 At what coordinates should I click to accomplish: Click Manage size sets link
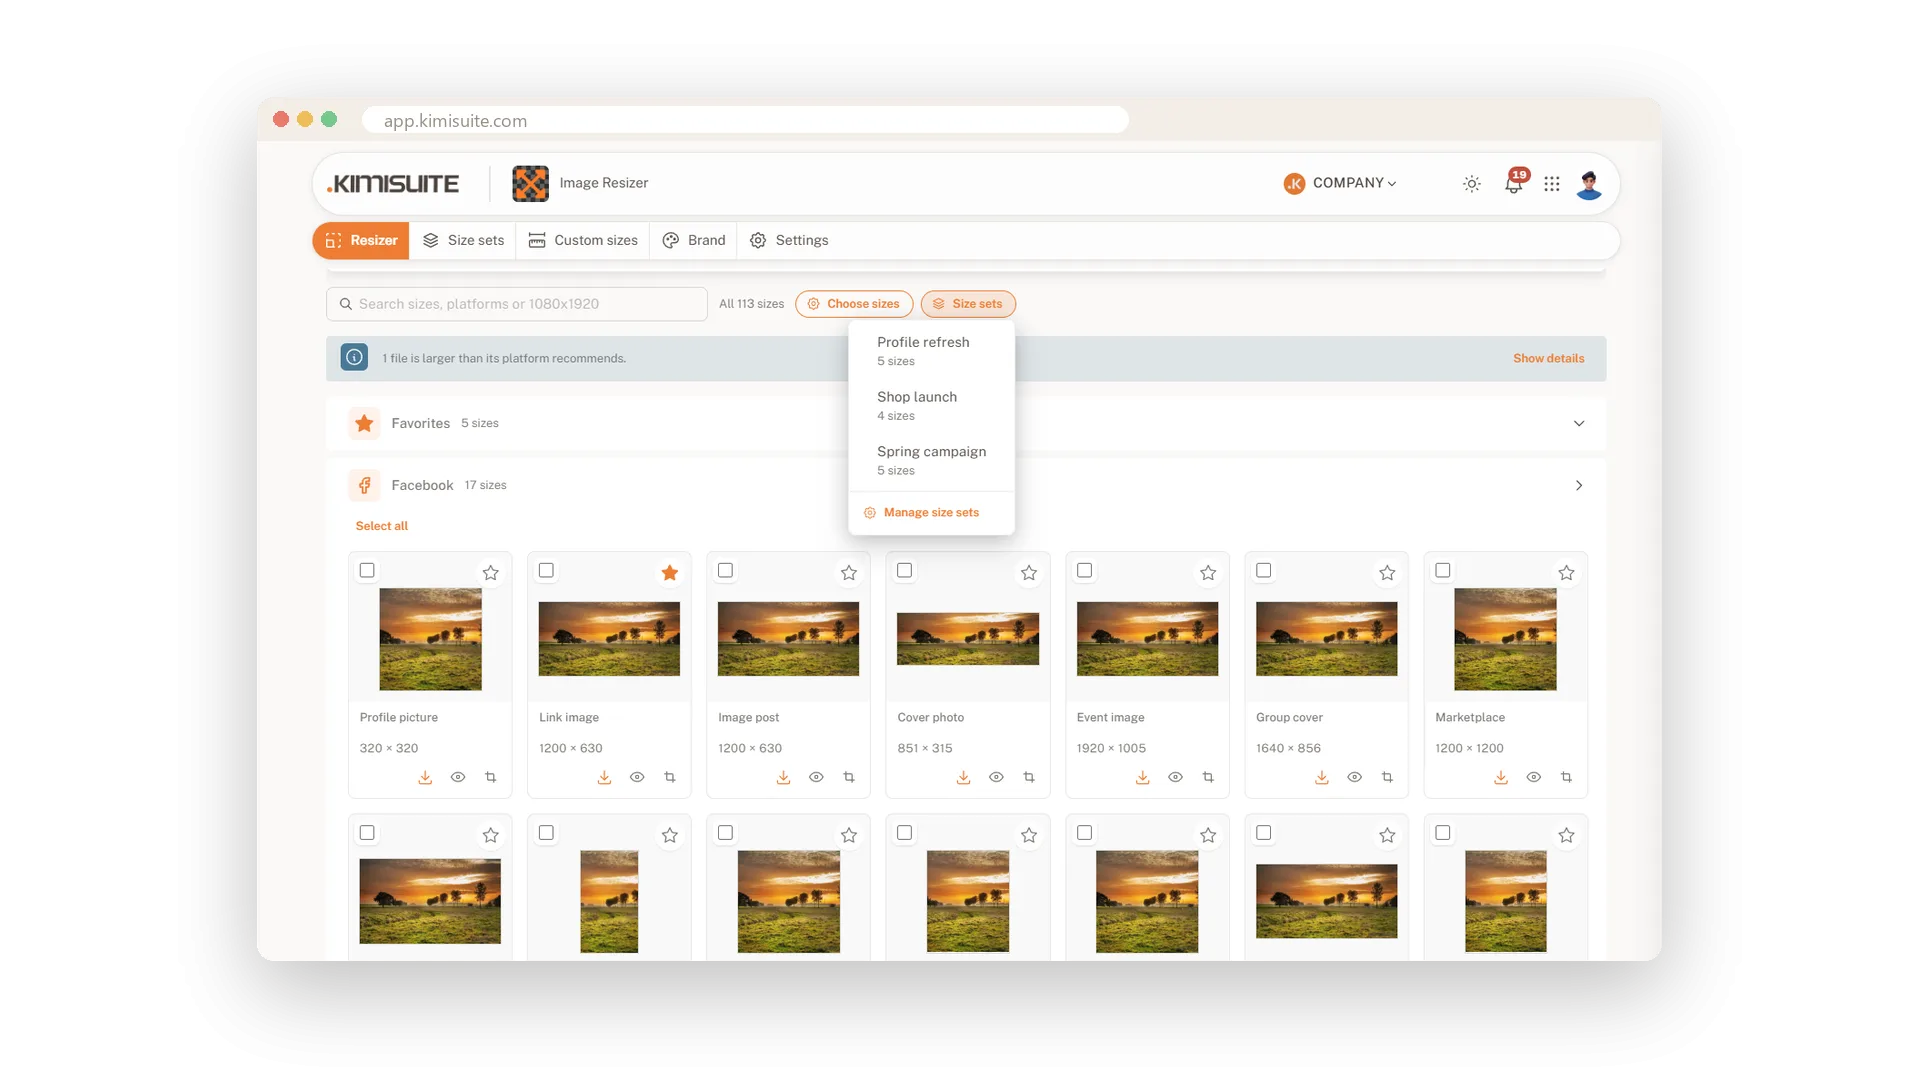pyautogui.click(x=921, y=512)
